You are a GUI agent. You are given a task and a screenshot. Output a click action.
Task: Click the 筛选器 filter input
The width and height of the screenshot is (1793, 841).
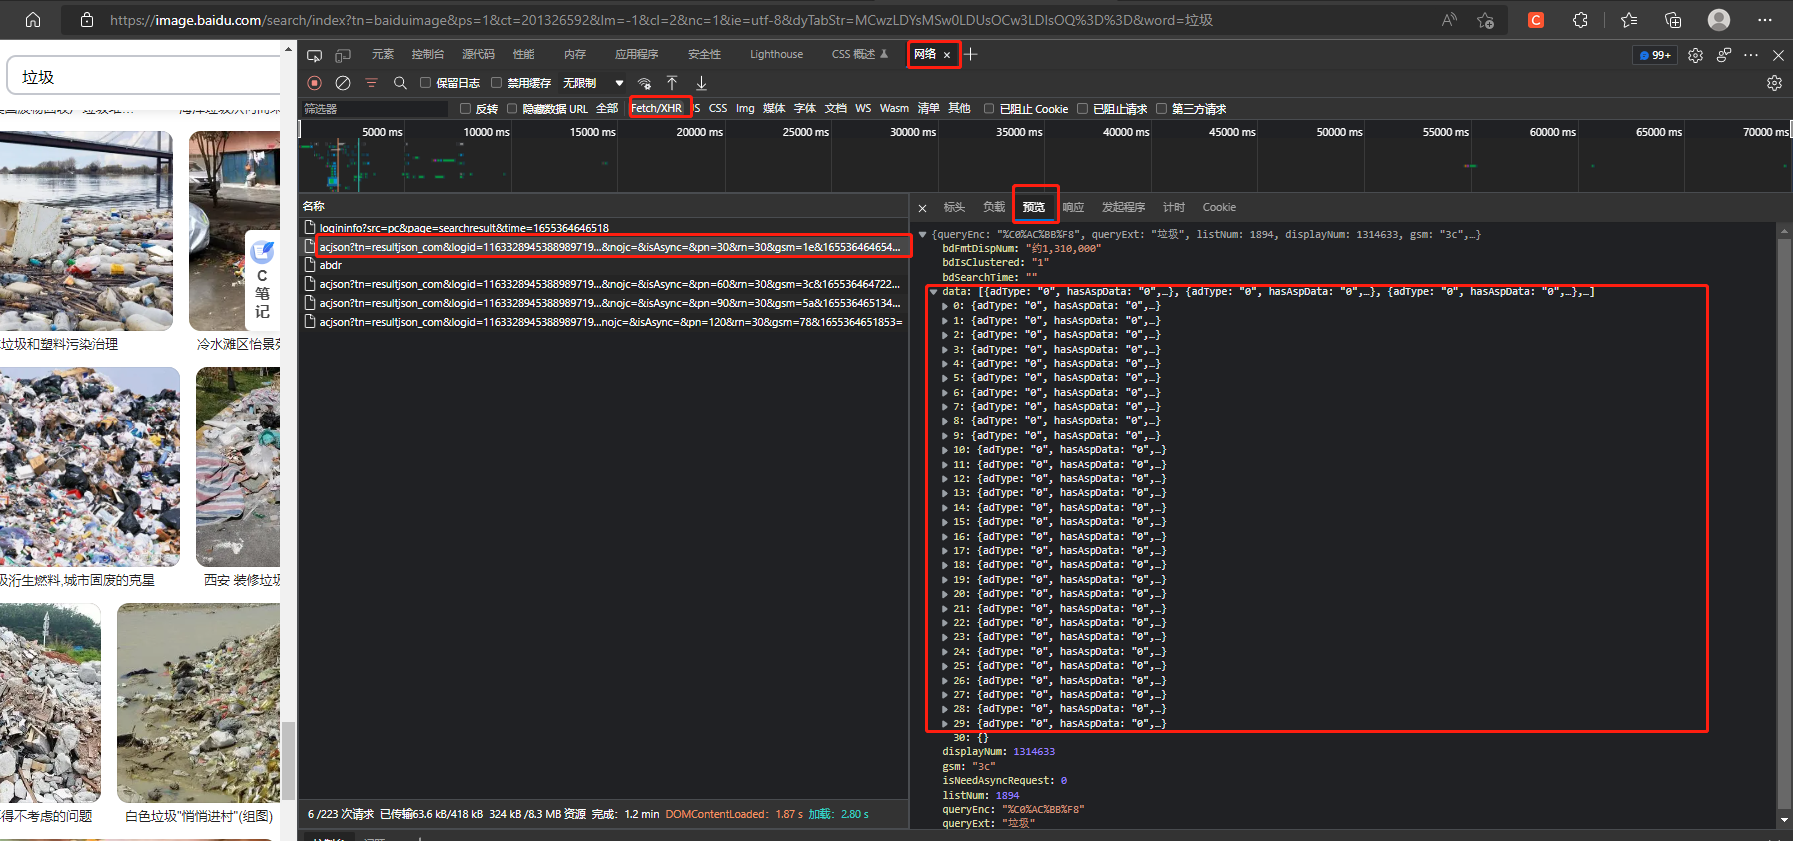coord(375,109)
